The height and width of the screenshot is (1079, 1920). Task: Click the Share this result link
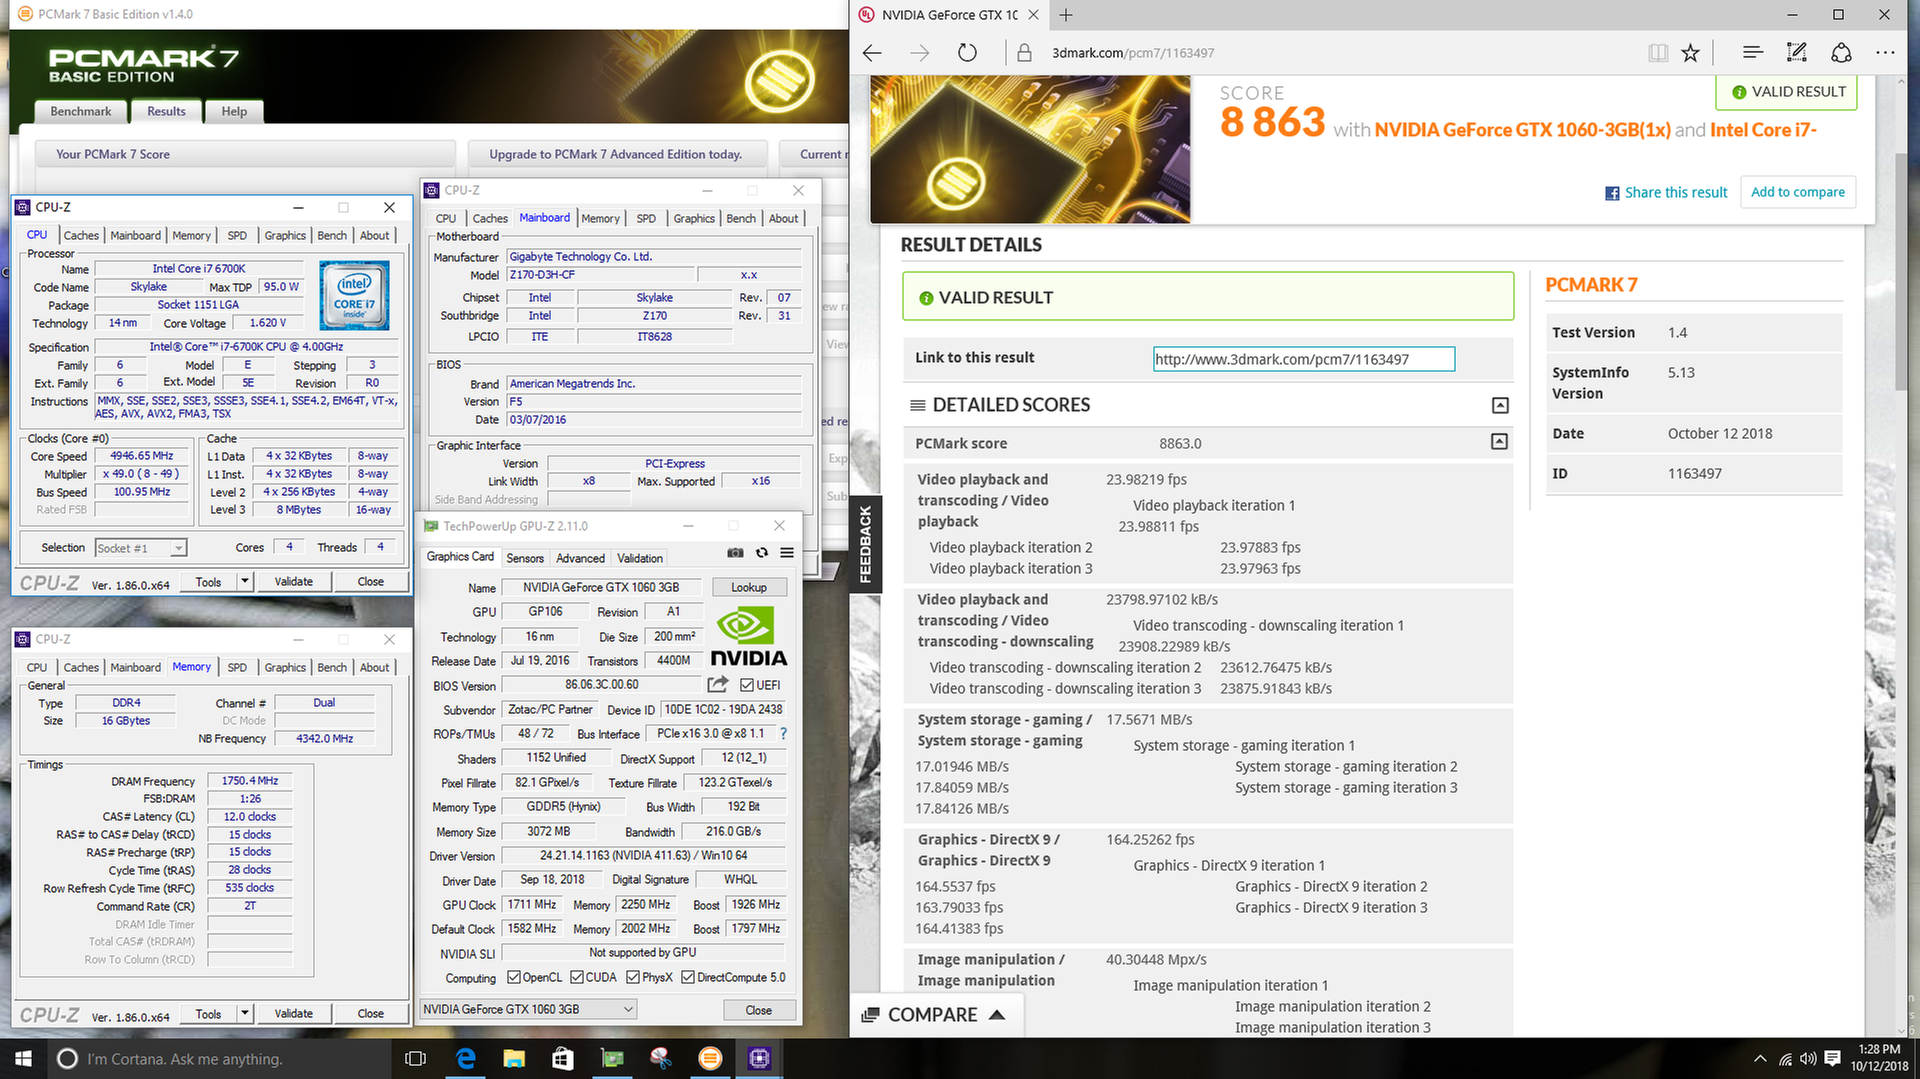pos(1666,192)
